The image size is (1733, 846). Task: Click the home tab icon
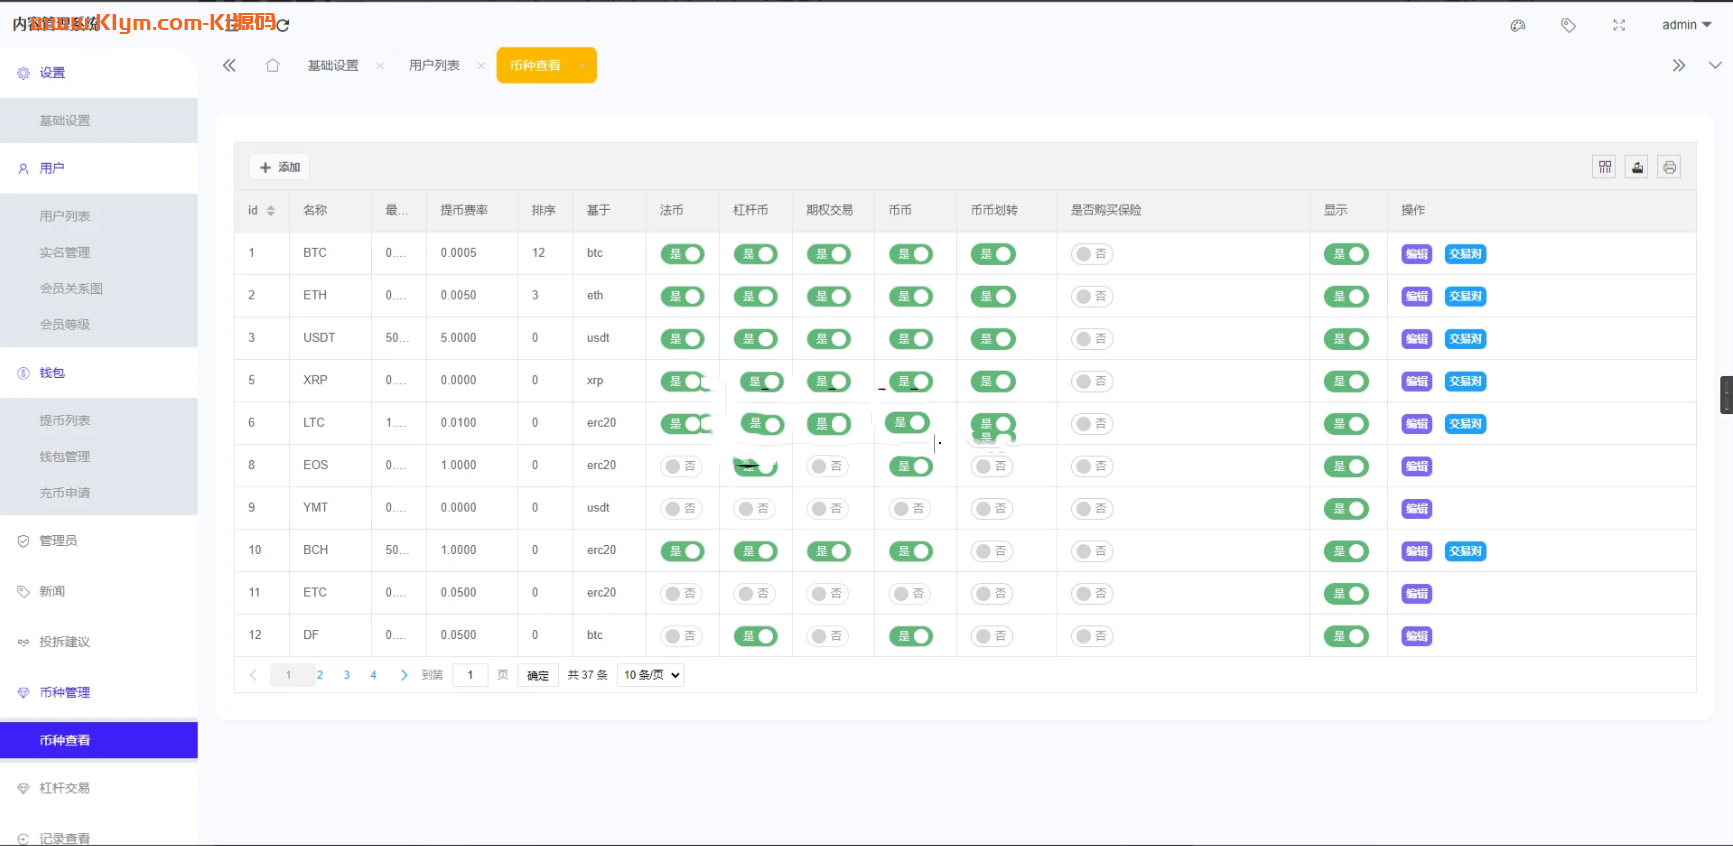coord(272,66)
